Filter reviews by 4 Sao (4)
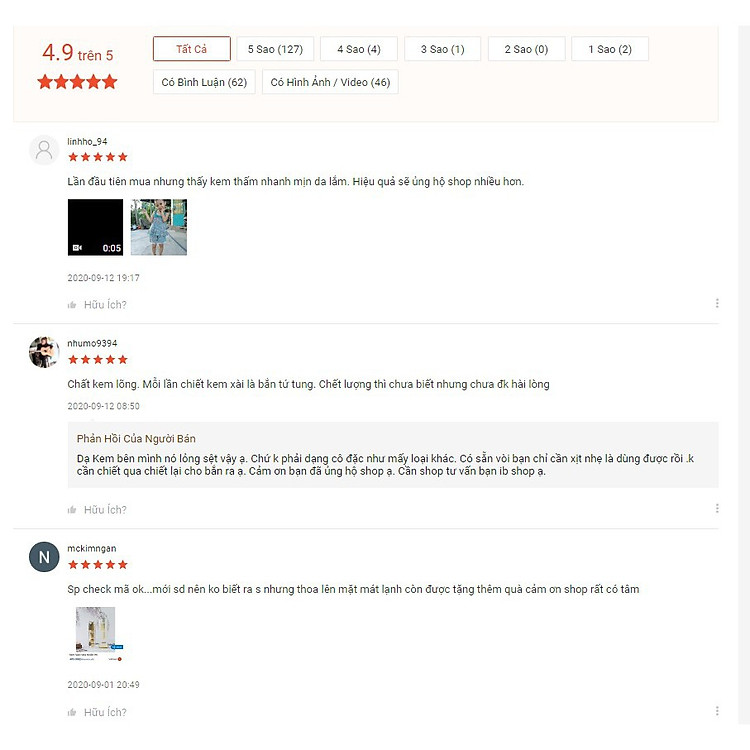The image size is (750, 750). point(359,49)
